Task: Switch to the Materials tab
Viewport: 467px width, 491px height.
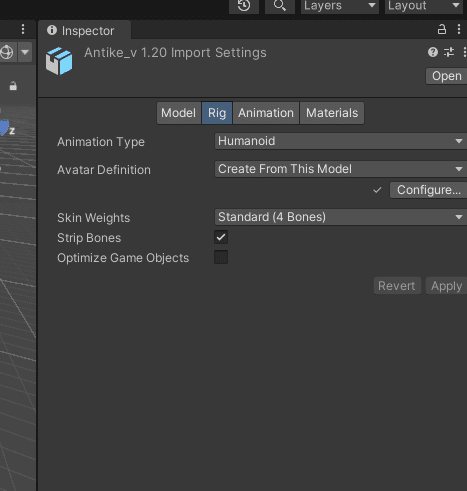Action: coord(332,113)
